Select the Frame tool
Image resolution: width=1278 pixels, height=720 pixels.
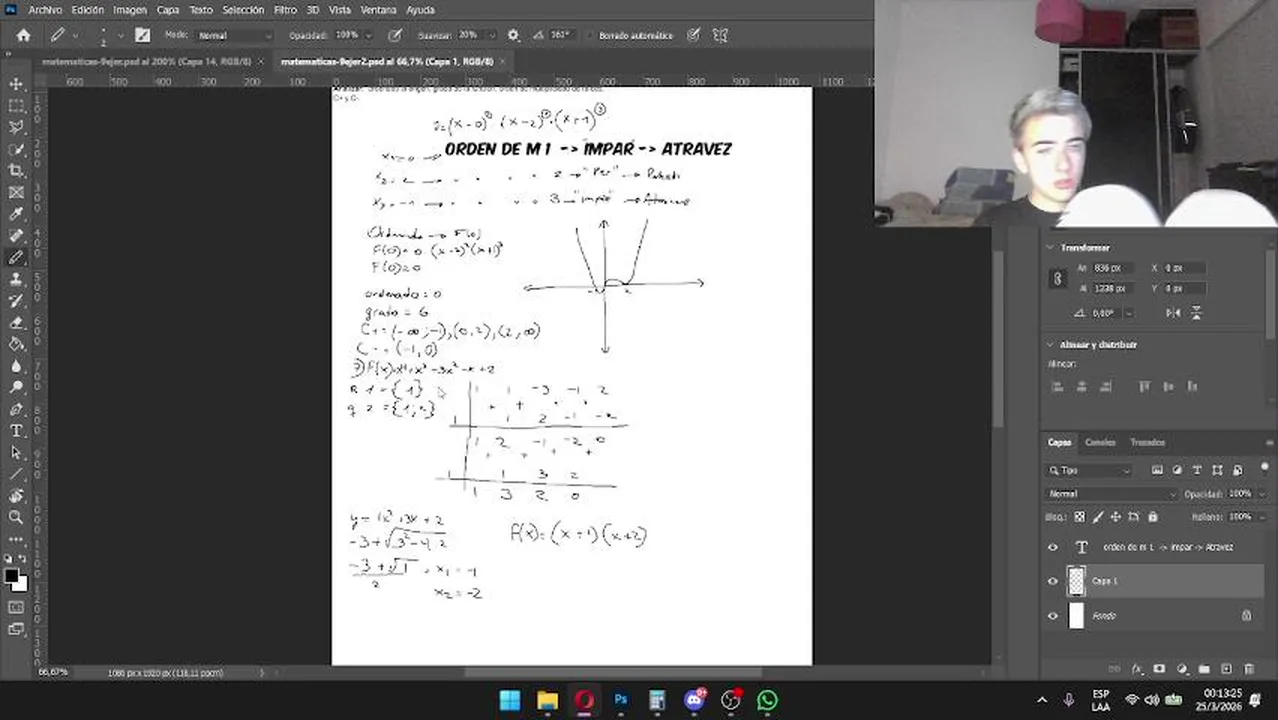(x=16, y=193)
